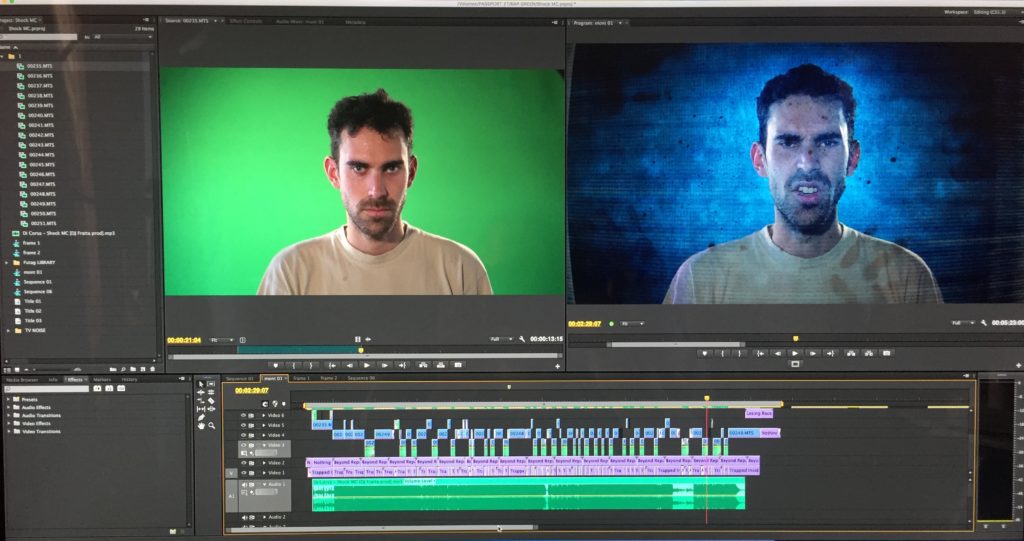Mute Audio 2 track speaker icon
The width and height of the screenshot is (1024, 541).
(245, 517)
